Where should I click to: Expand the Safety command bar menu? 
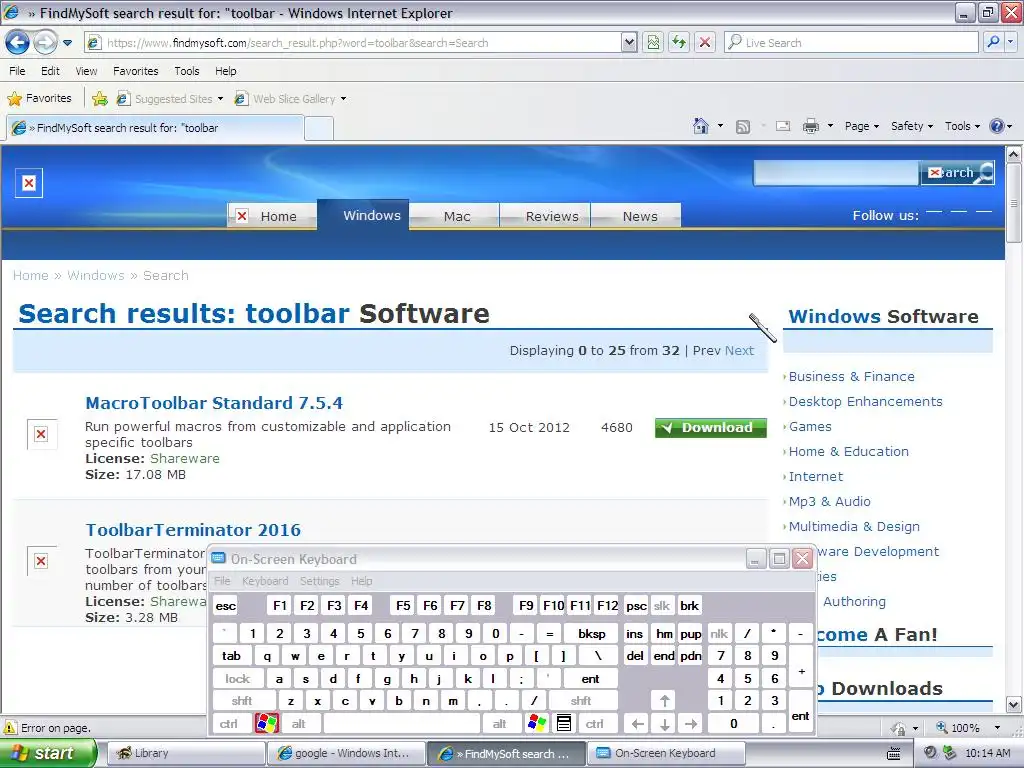point(912,126)
